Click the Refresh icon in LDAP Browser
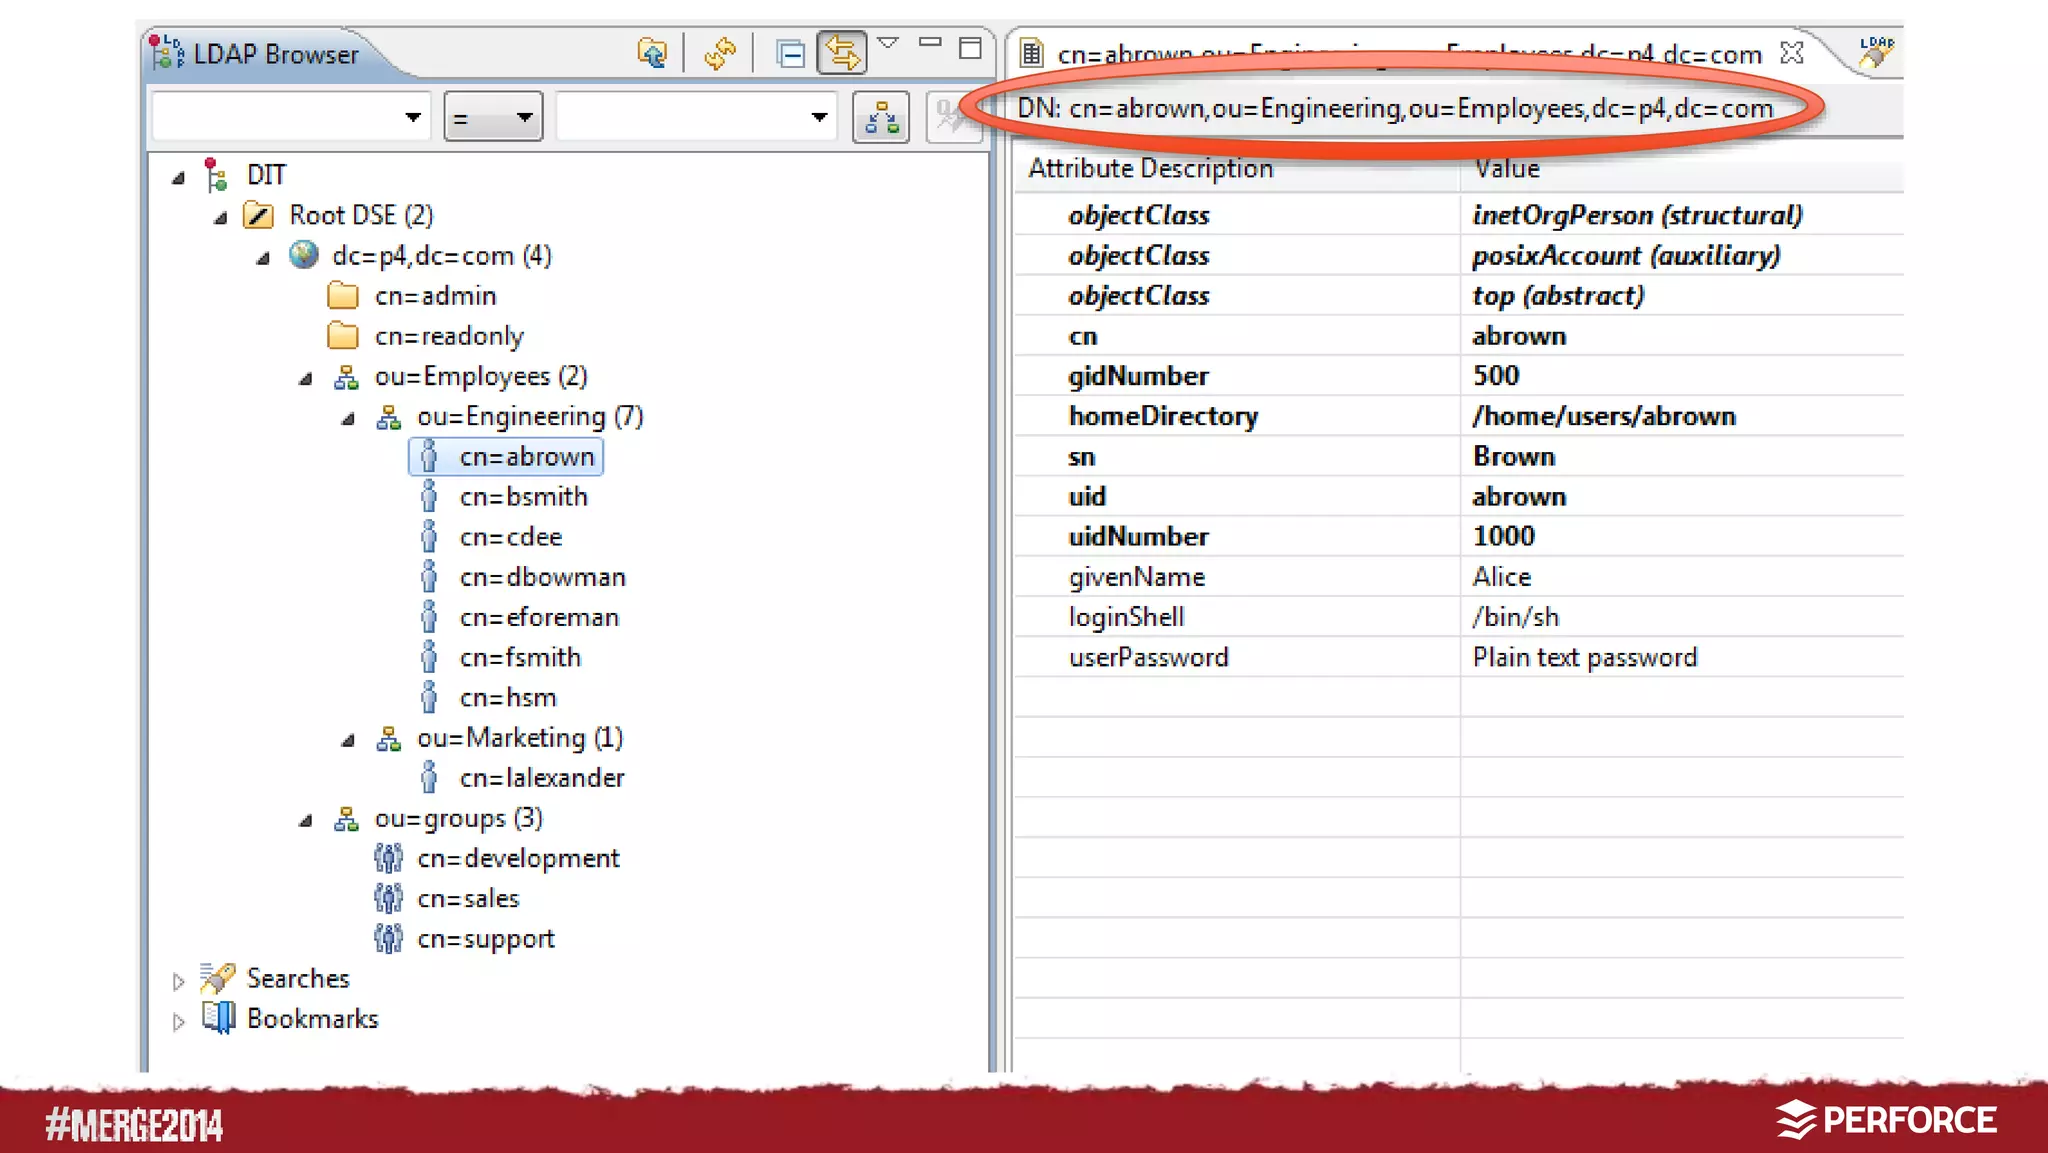 pos(720,53)
